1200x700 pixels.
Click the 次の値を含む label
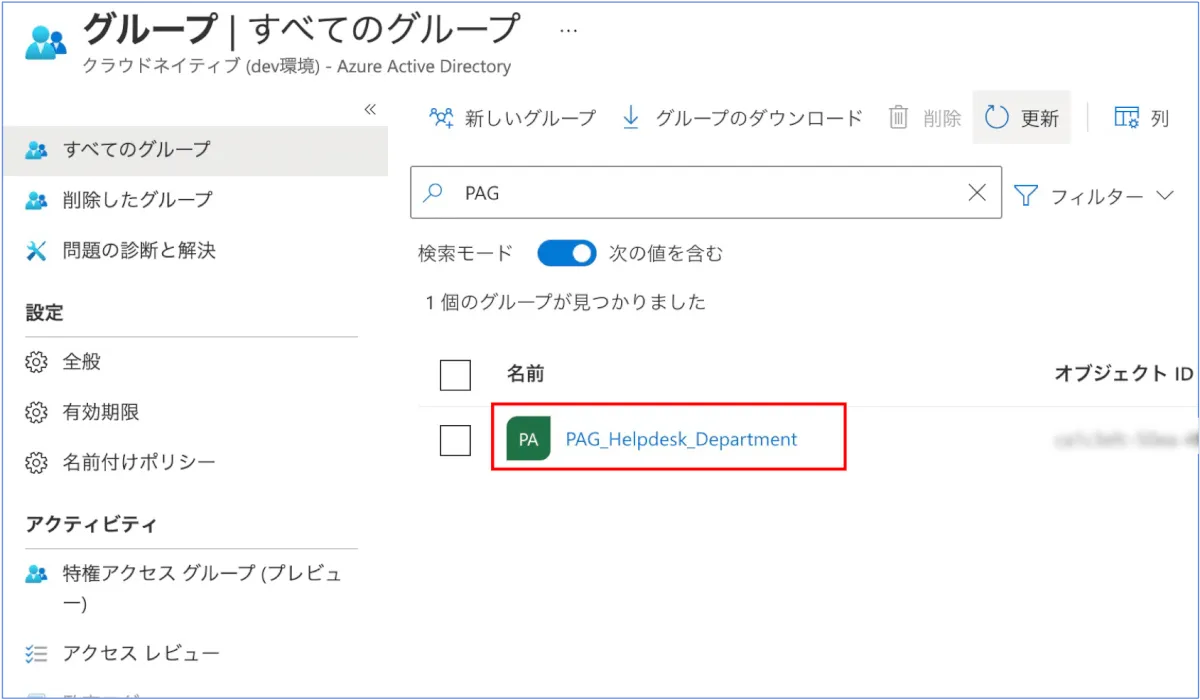[x=666, y=254]
